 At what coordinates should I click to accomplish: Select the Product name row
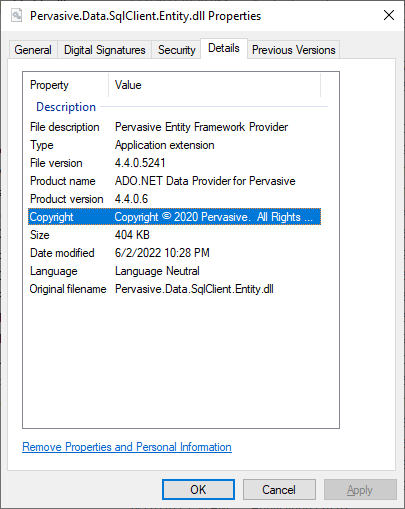click(x=174, y=181)
